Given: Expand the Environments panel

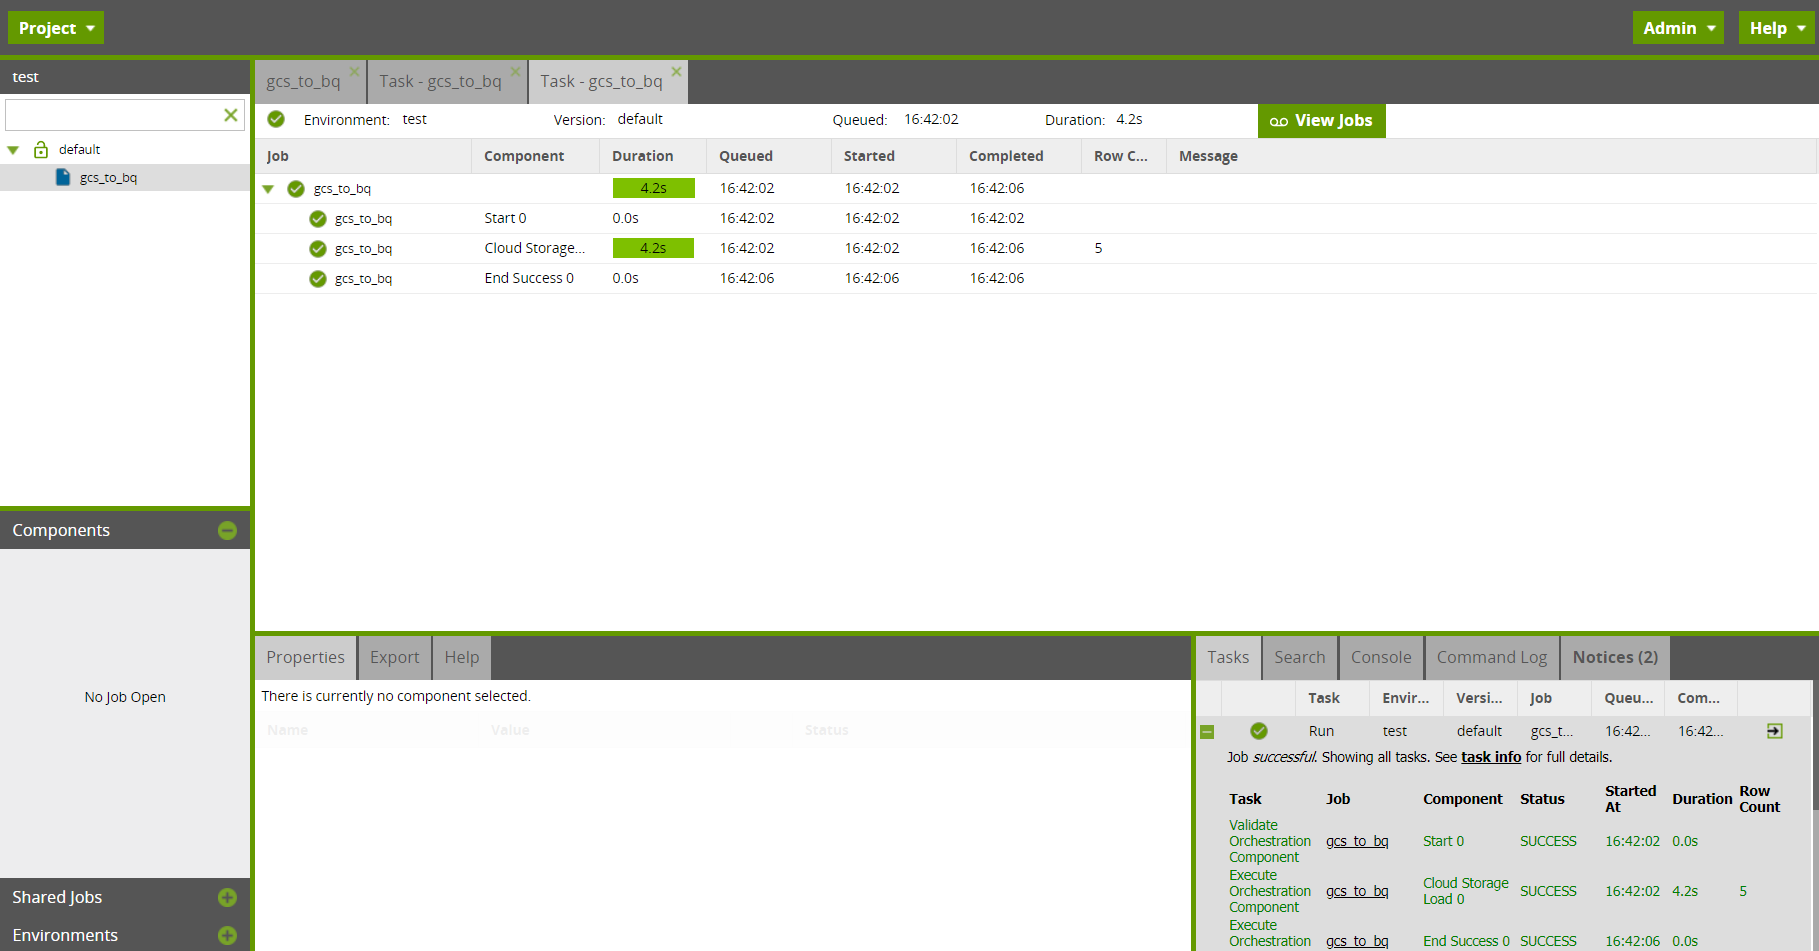Looking at the screenshot, I should point(227,936).
